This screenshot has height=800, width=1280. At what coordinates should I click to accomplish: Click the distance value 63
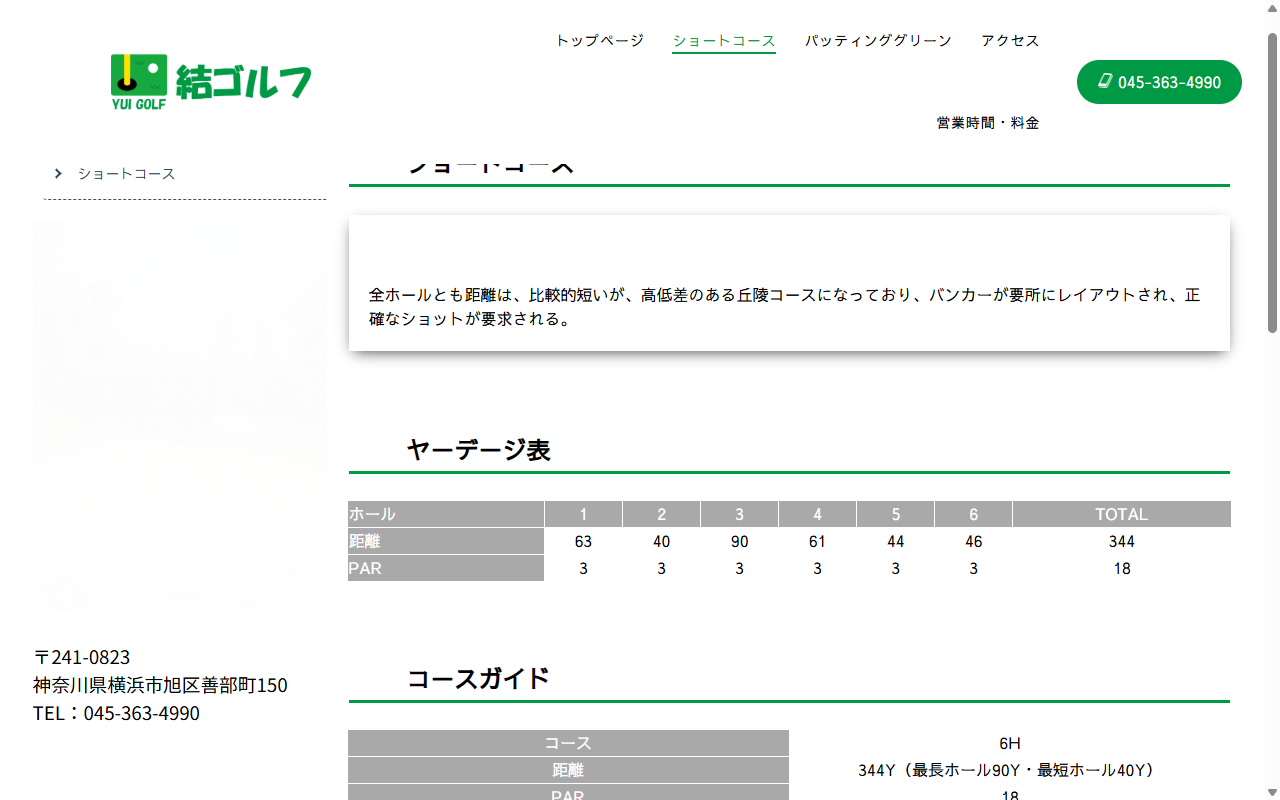coord(584,541)
